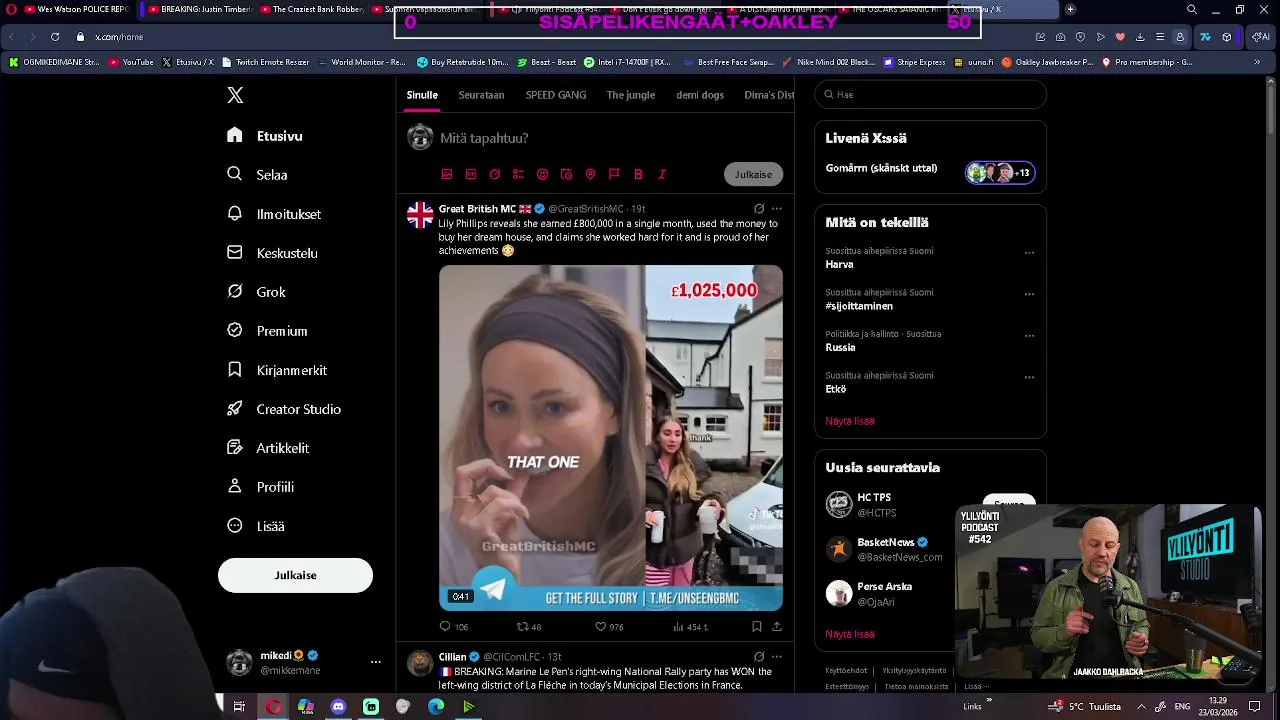Switch to the demi dogs tab
Image resolution: width=1280 pixels, height=720 pixels.
(x=700, y=95)
